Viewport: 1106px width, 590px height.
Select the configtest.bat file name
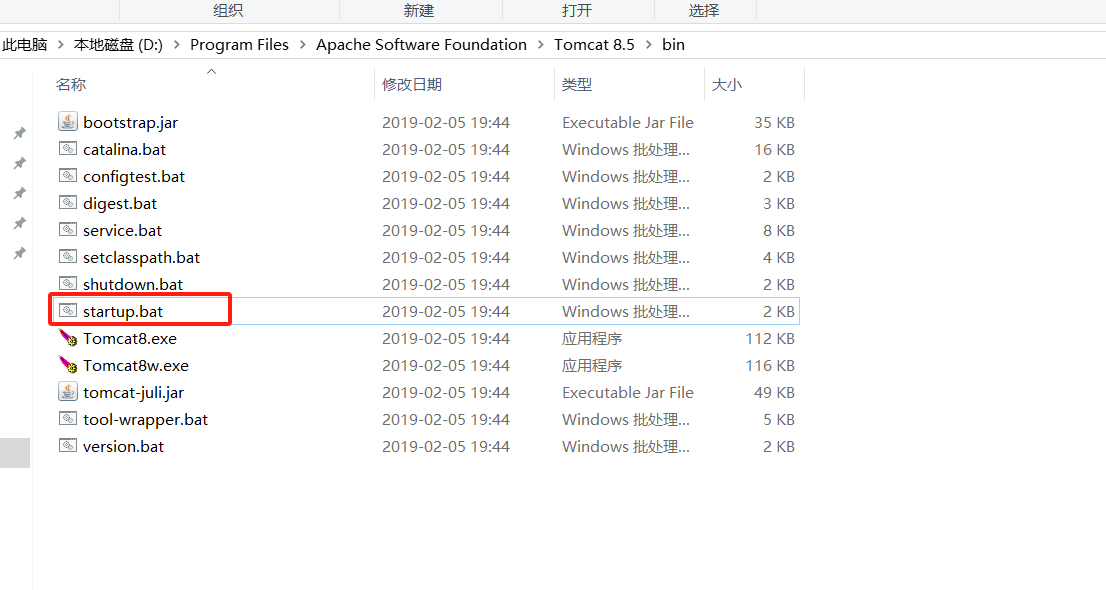pos(134,176)
